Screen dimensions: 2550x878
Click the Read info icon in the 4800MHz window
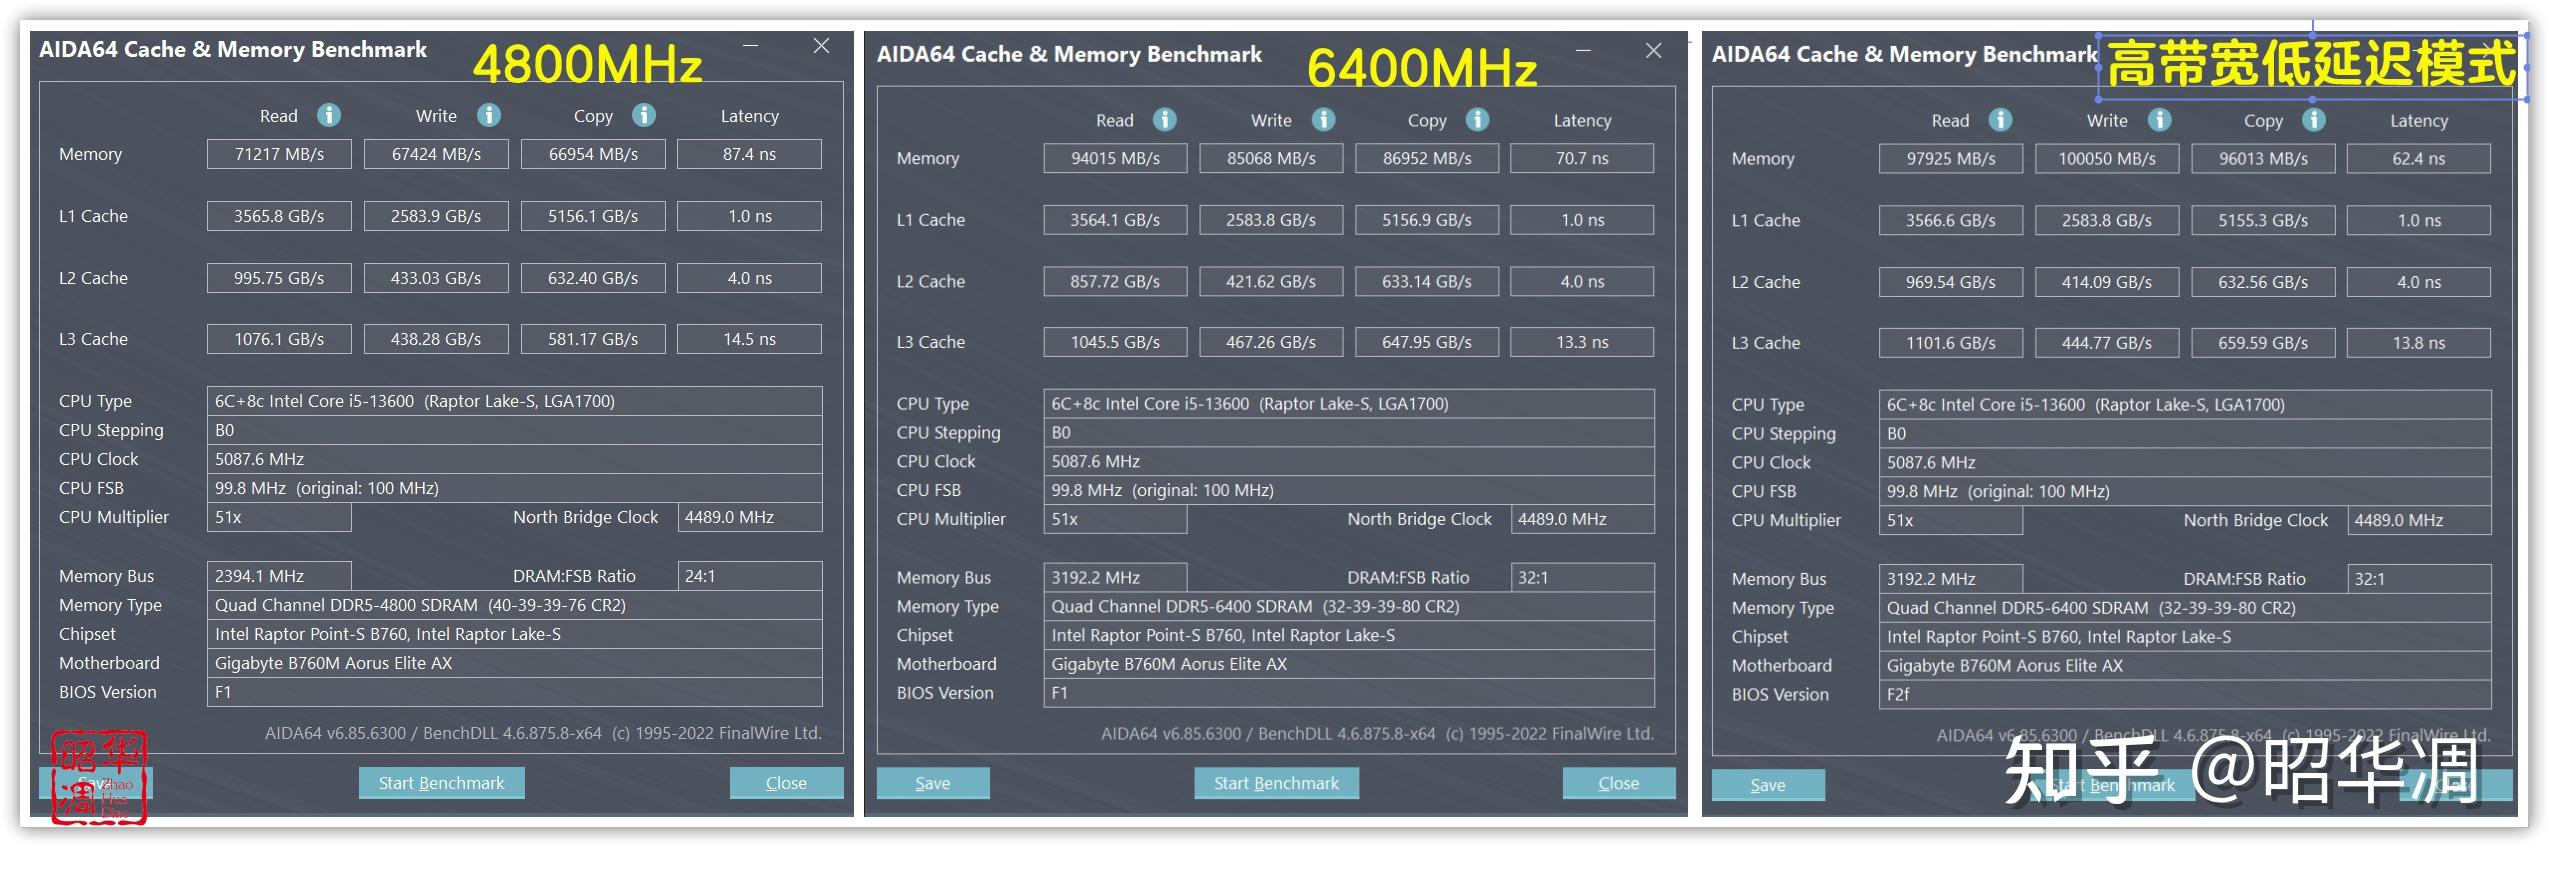point(329,115)
